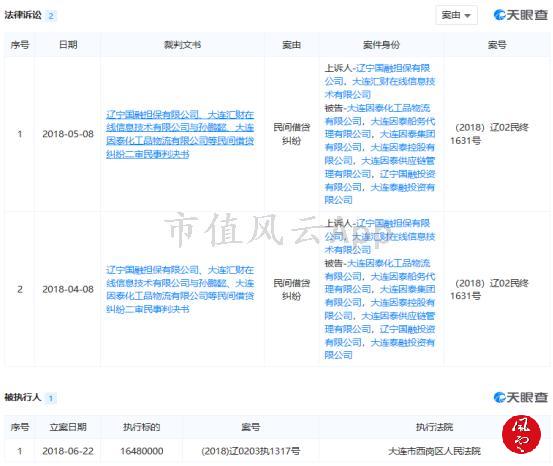Viewport: 553px width, 466px height.
Task: Click the 被执行人 count badge
Action: pos(51,398)
